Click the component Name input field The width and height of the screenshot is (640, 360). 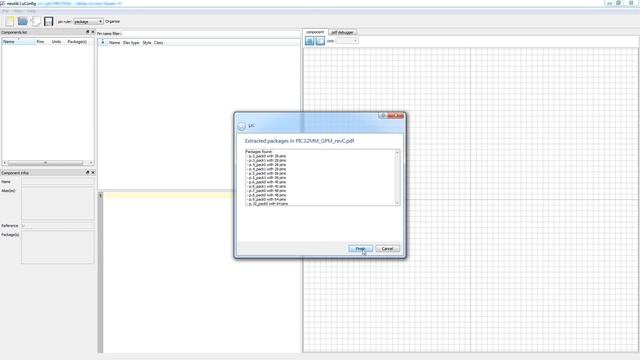click(x=58, y=182)
